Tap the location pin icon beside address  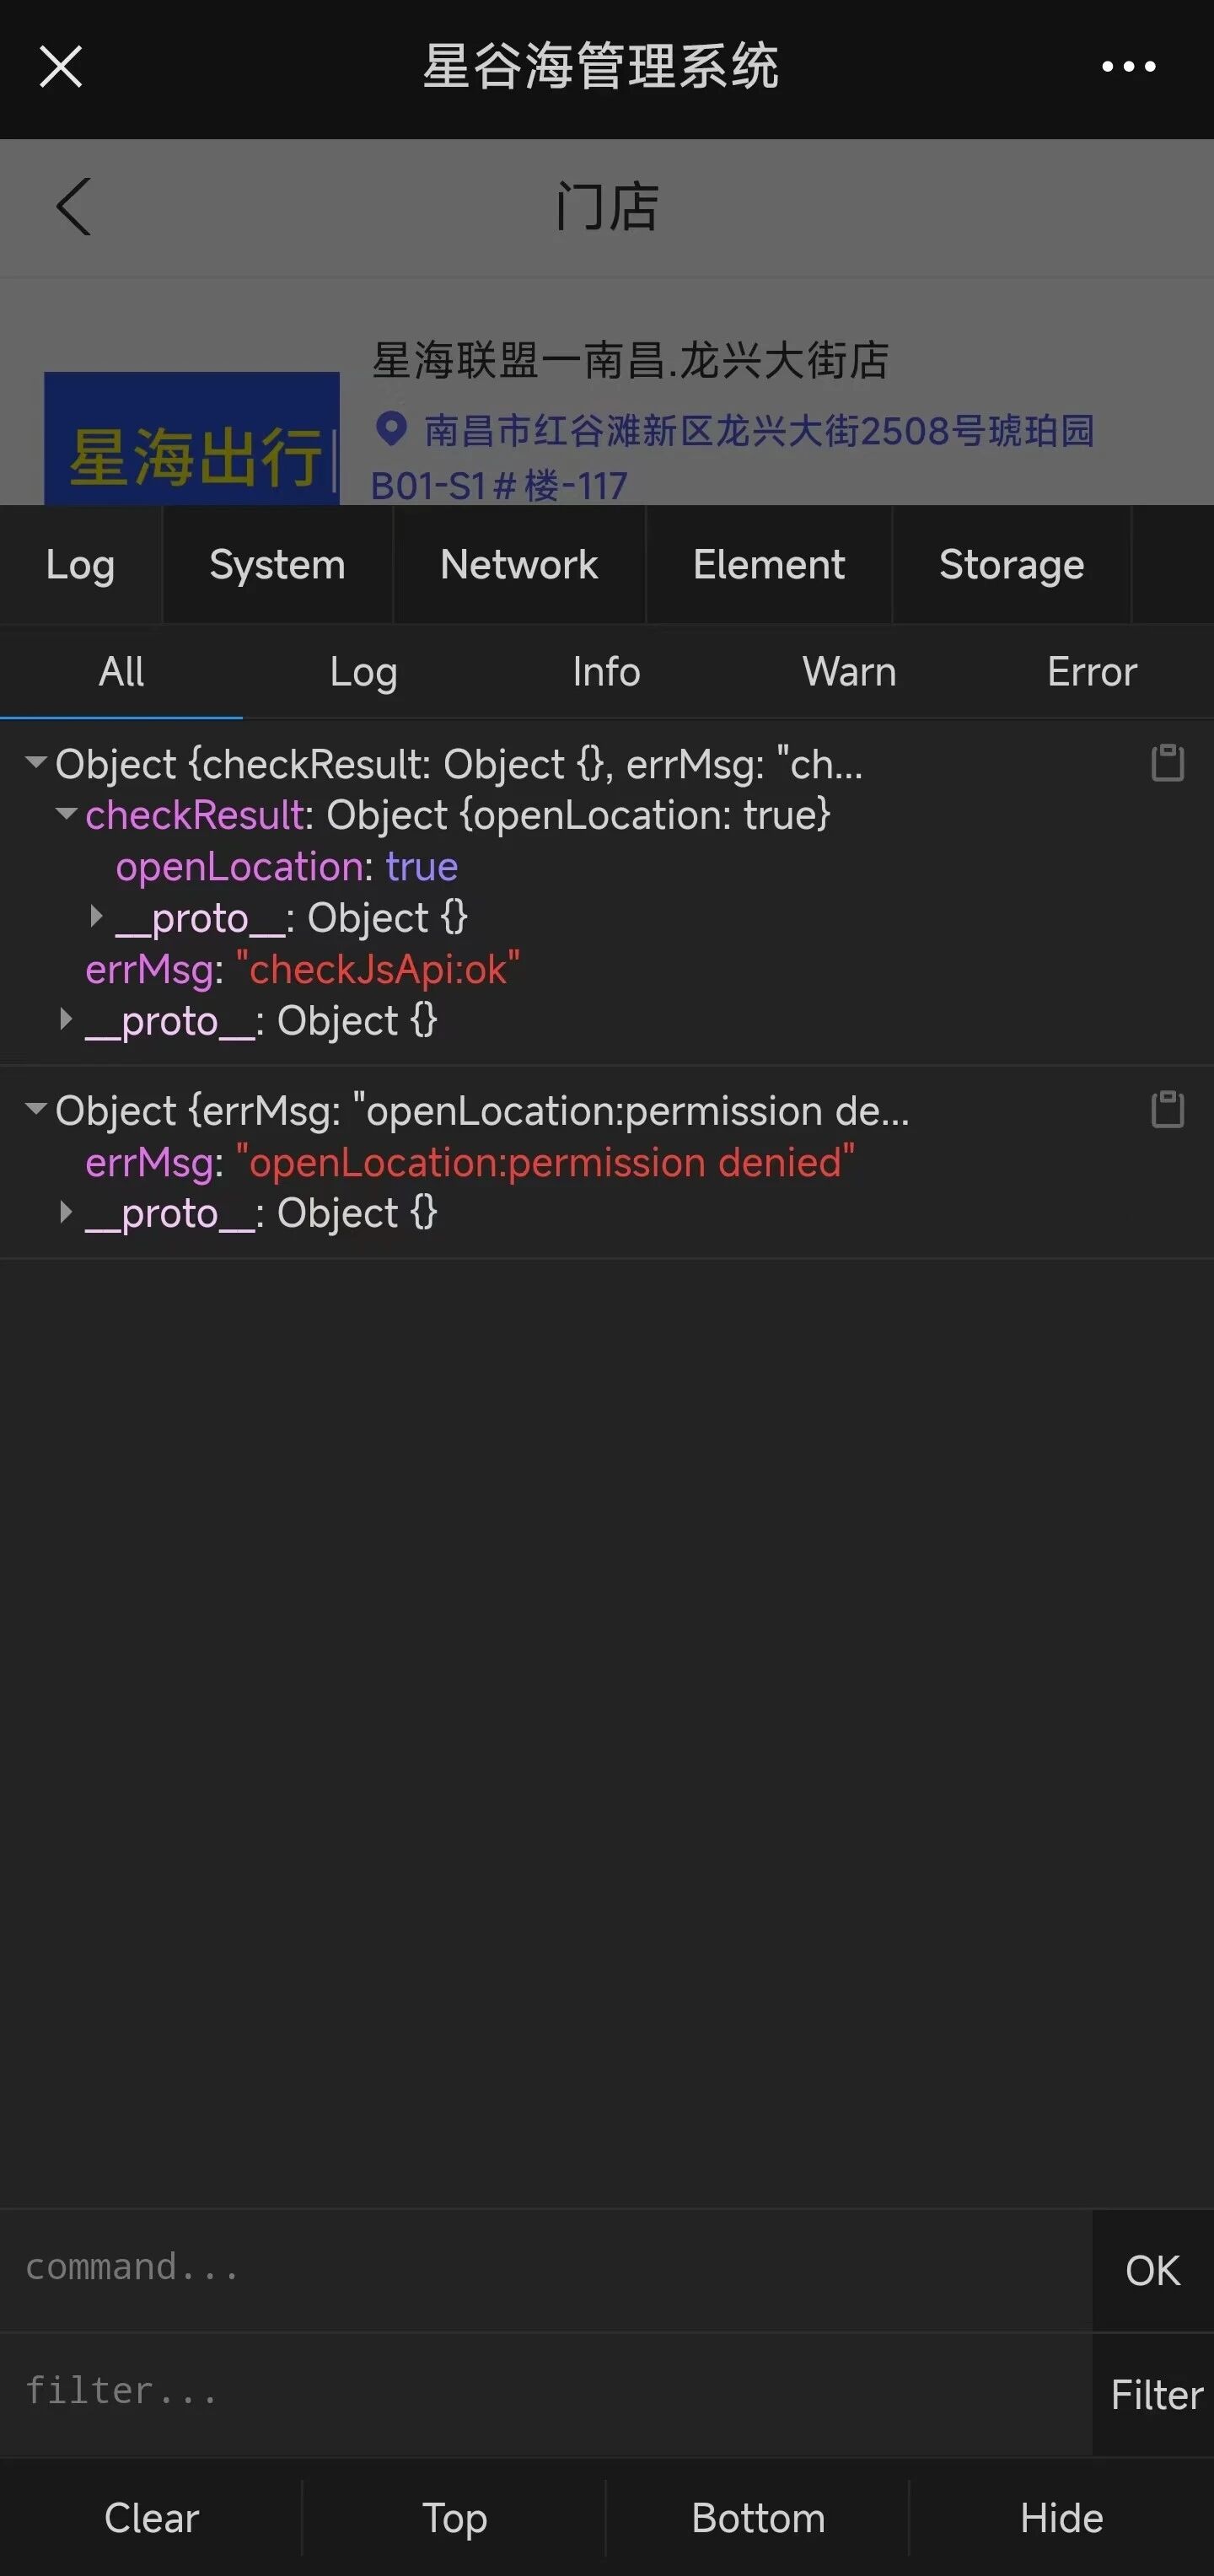tap(391, 430)
